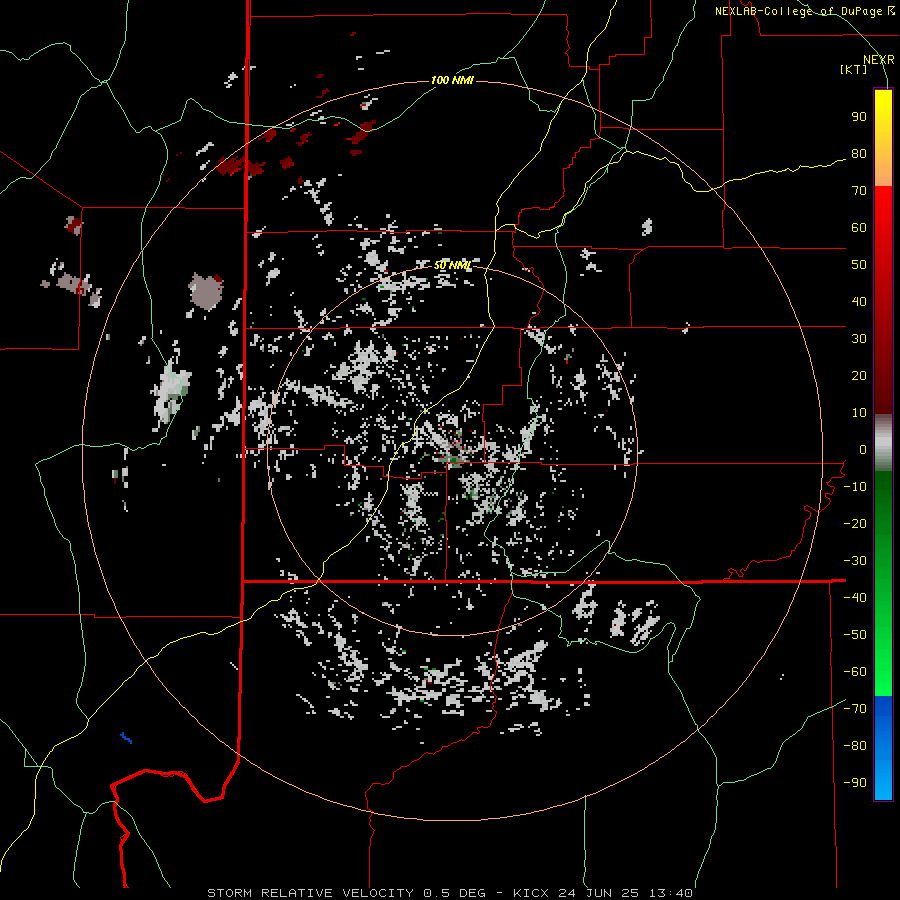Click the -30 value on velocity scale
Viewport: 900px width, 900px height.
pyautogui.click(x=855, y=561)
